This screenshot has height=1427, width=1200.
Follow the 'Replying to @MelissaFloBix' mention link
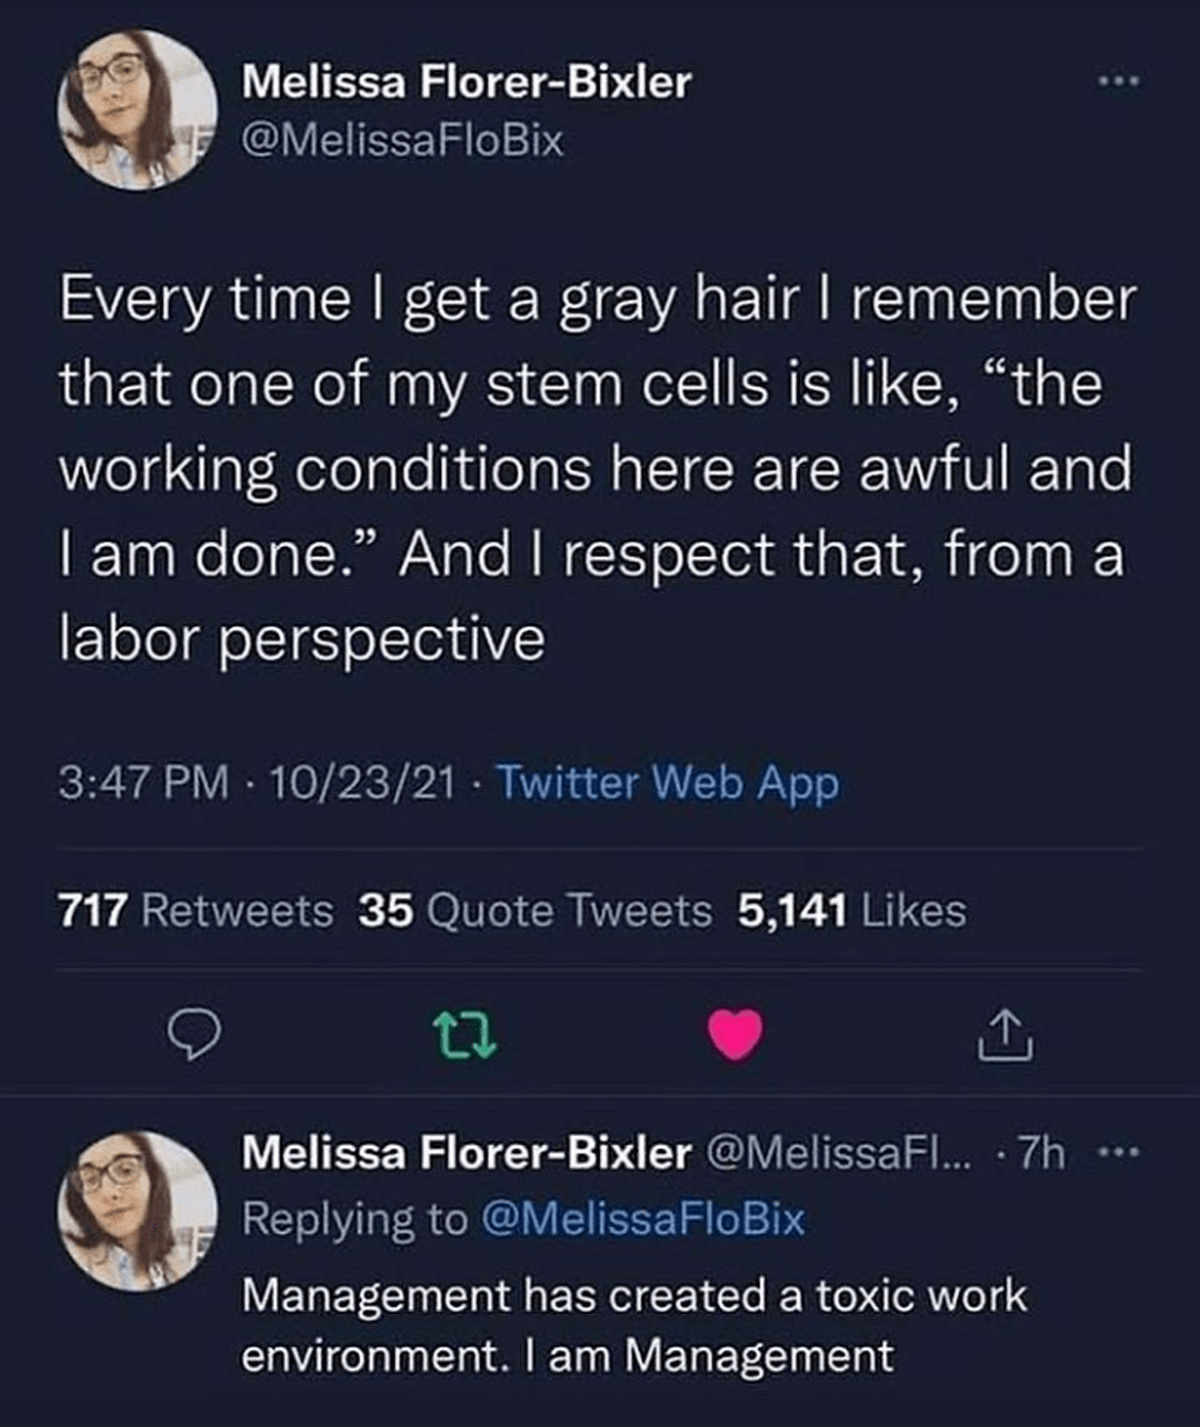pyautogui.click(x=642, y=1218)
